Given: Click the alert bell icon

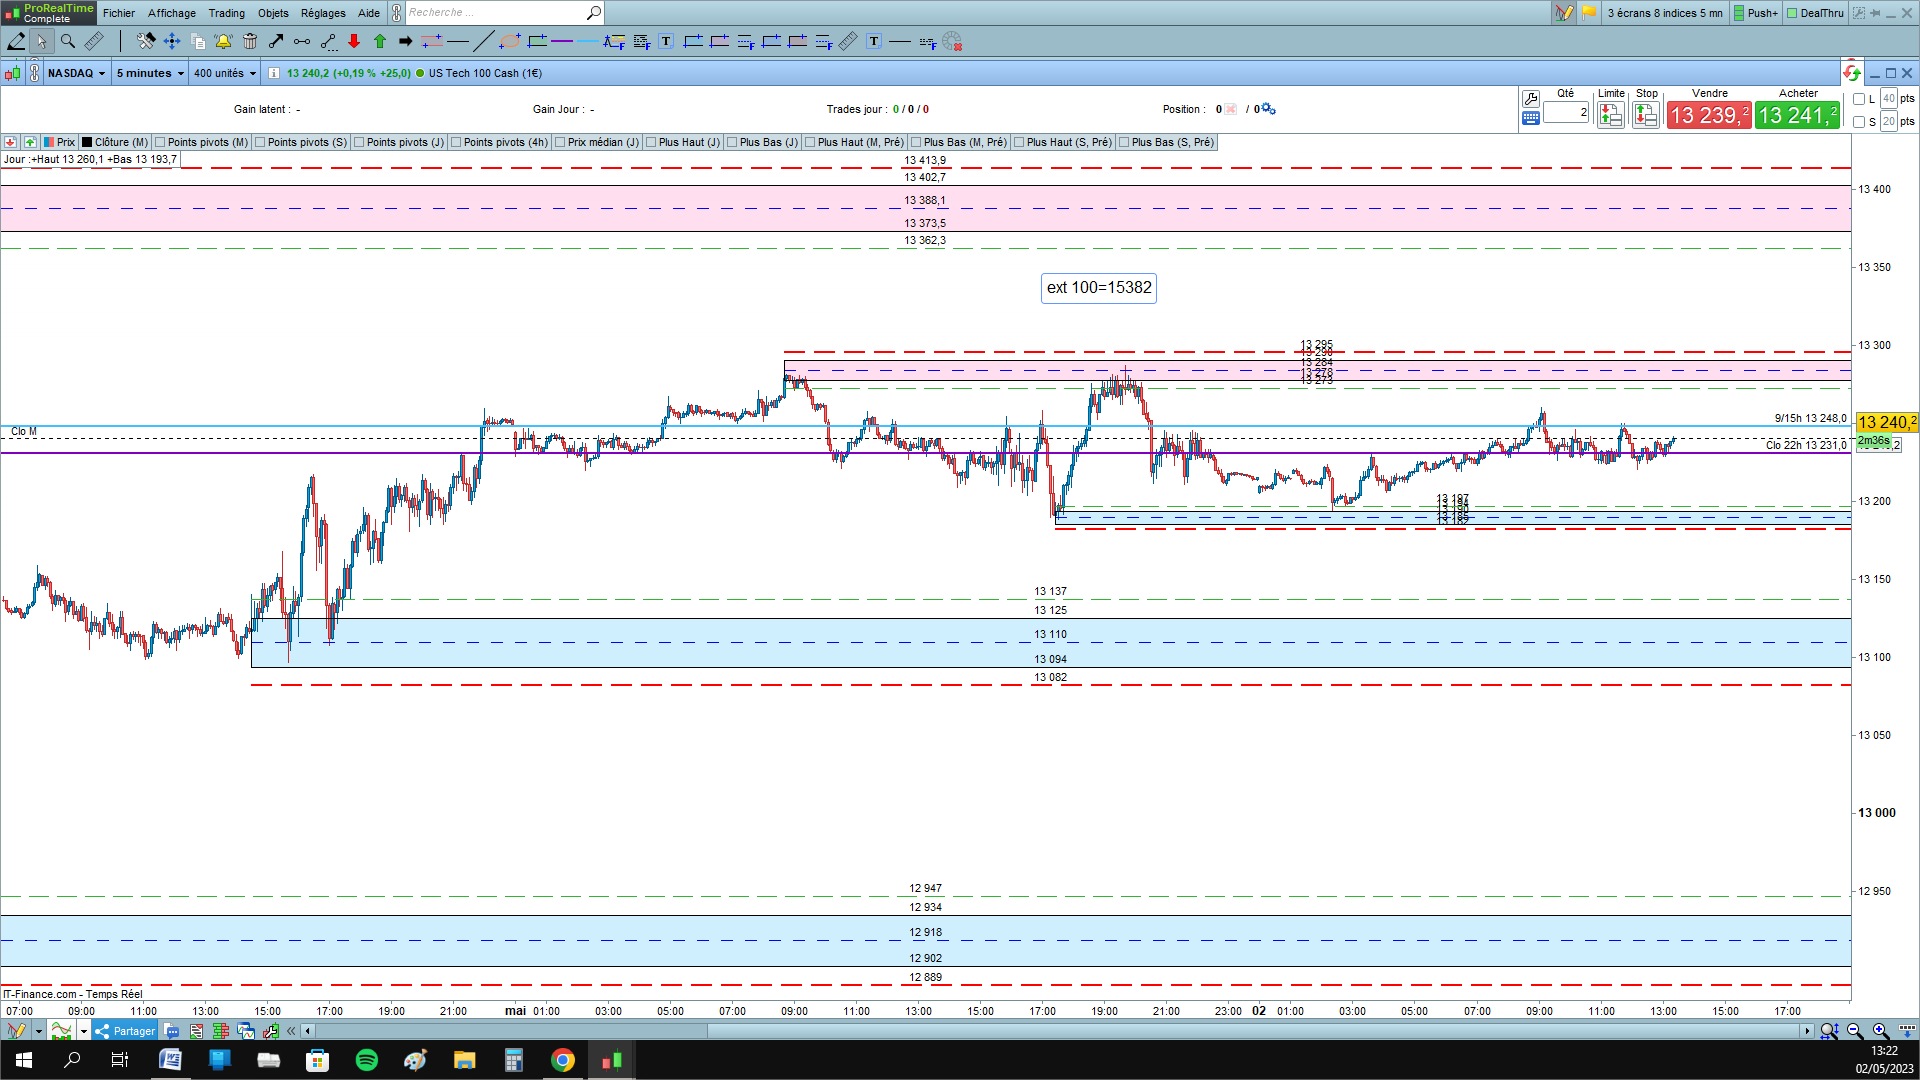Looking at the screenshot, I should point(223,41).
